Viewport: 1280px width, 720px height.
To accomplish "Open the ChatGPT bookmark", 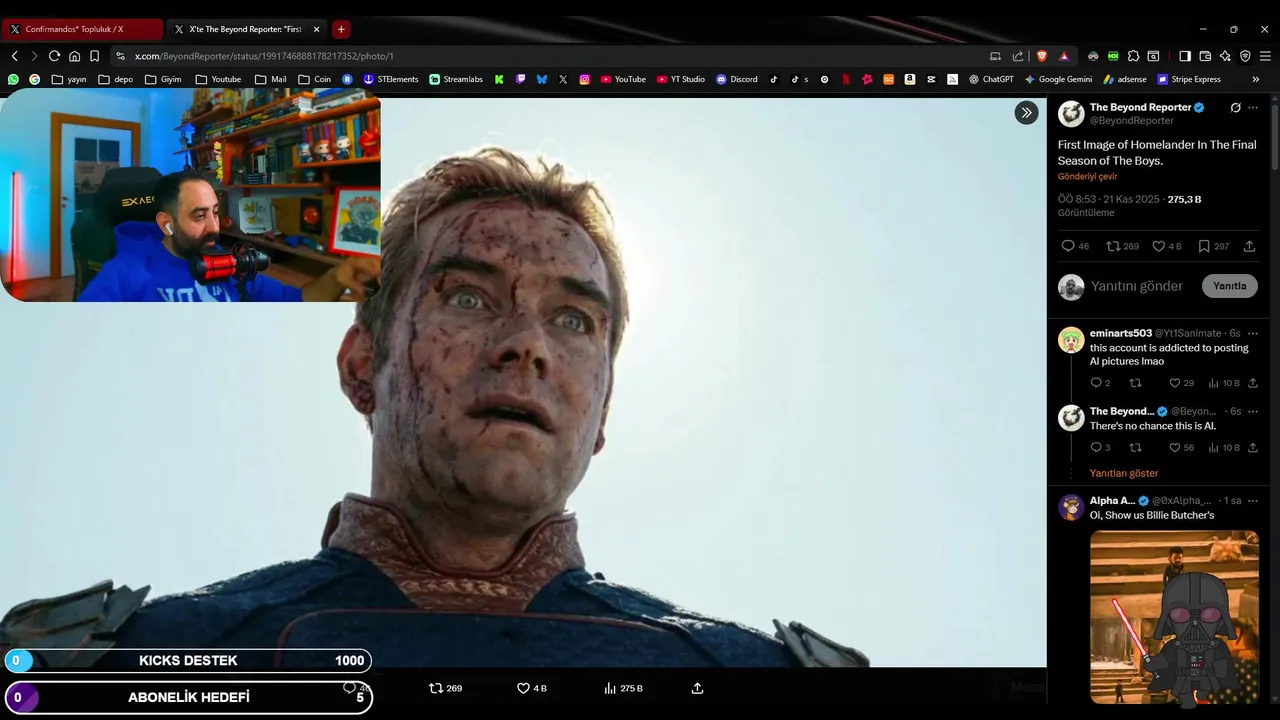I will [x=991, y=79].
